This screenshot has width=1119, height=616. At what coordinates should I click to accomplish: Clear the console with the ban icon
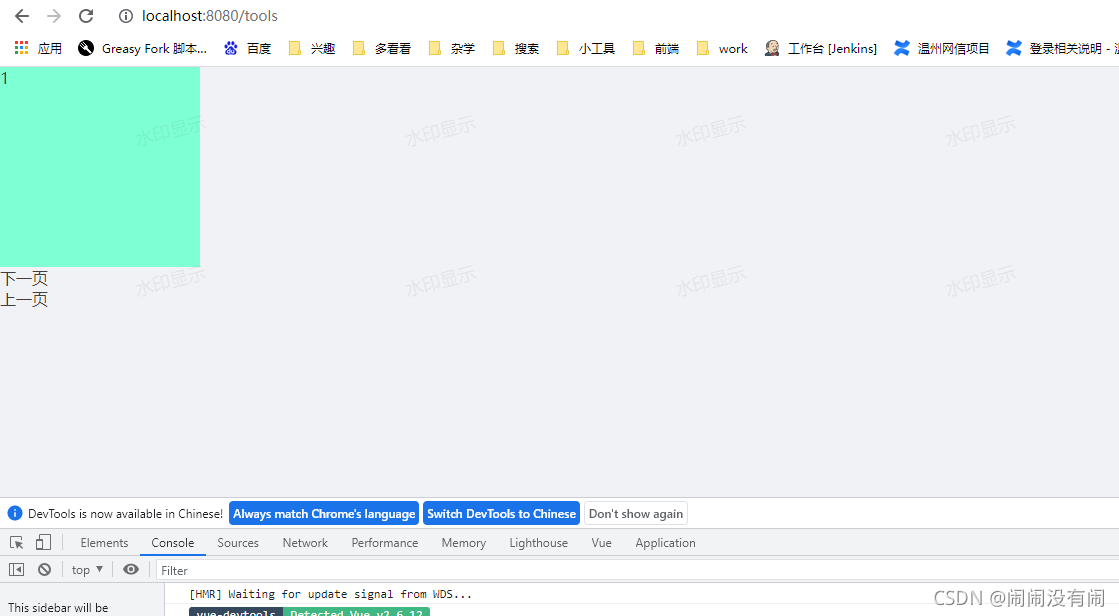pyautogui.click(x=44, y=570)
